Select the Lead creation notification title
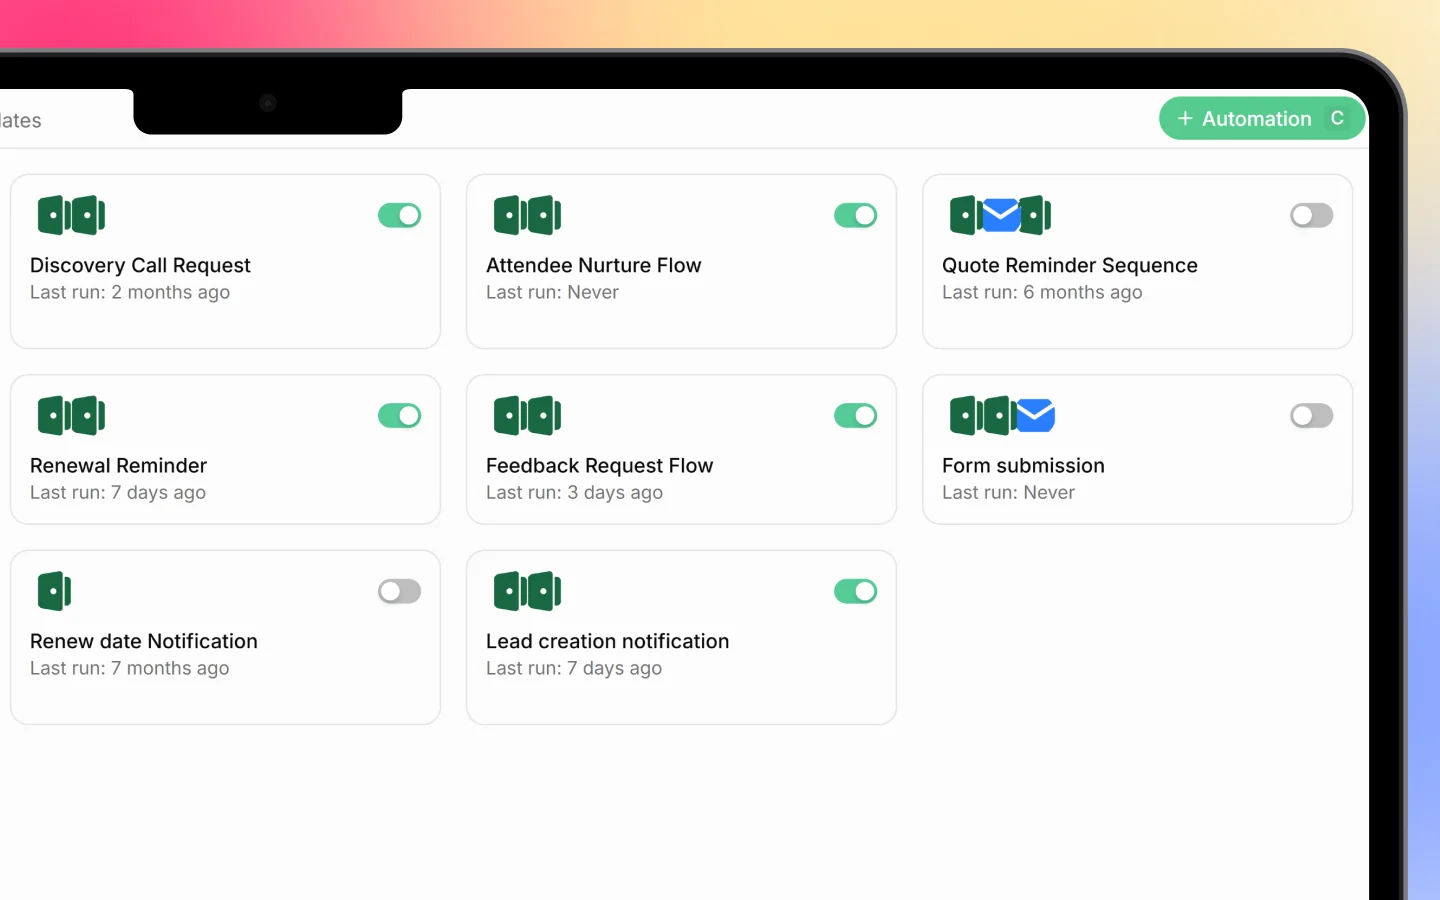Viewport: 1440px width, 900px height. (x=608, y=641)
